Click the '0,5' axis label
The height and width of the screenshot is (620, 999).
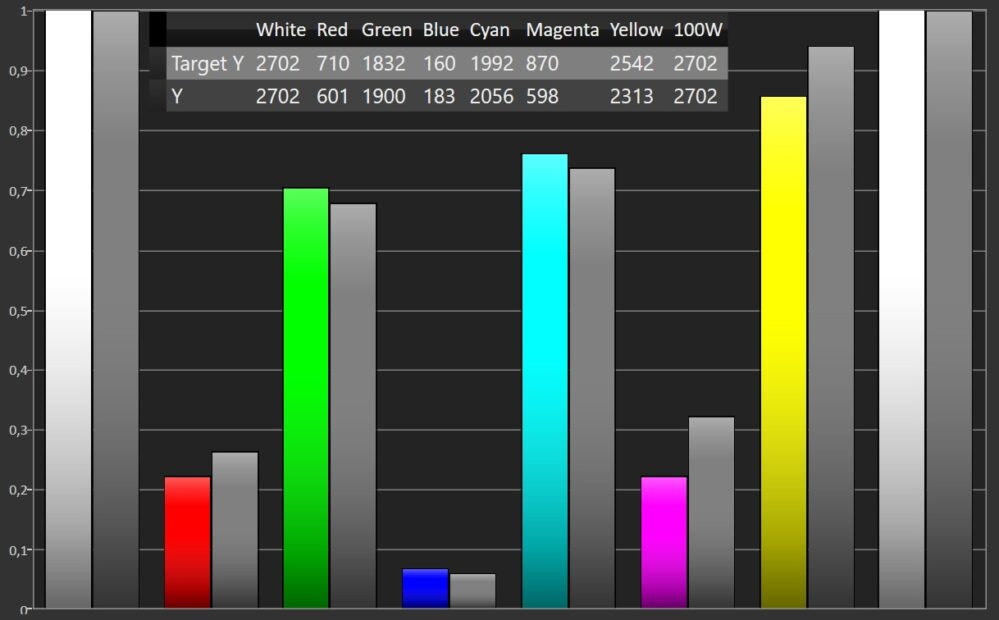(x=18, y=311)
